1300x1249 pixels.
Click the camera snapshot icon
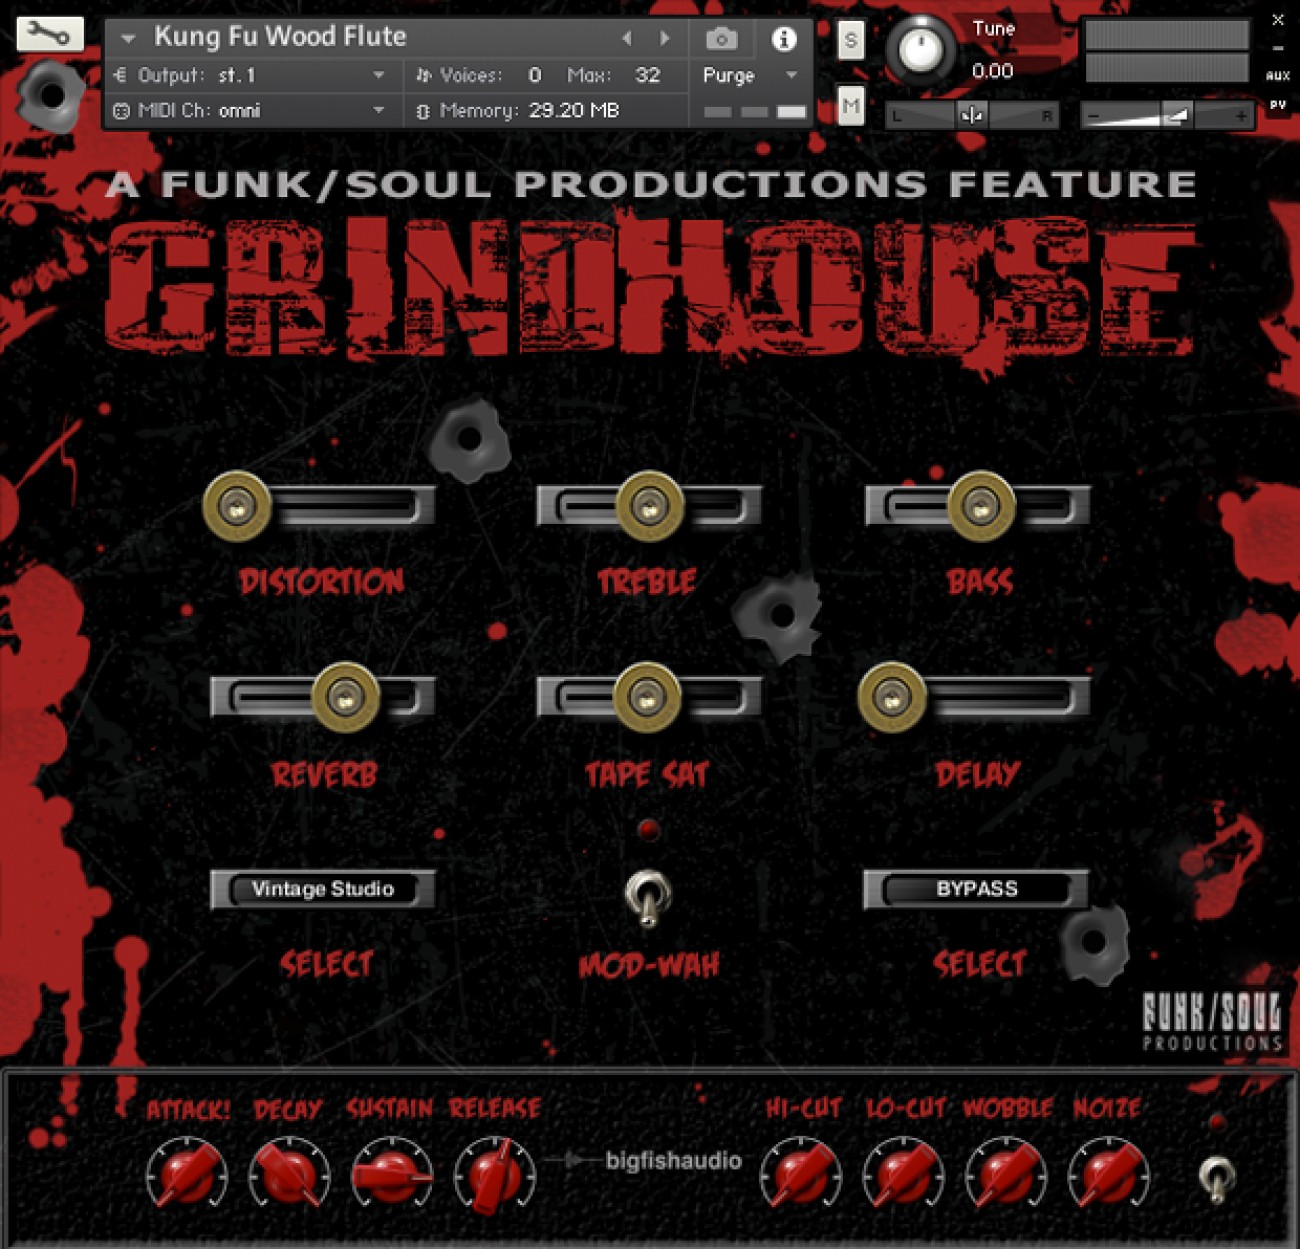tap(721, 39)
